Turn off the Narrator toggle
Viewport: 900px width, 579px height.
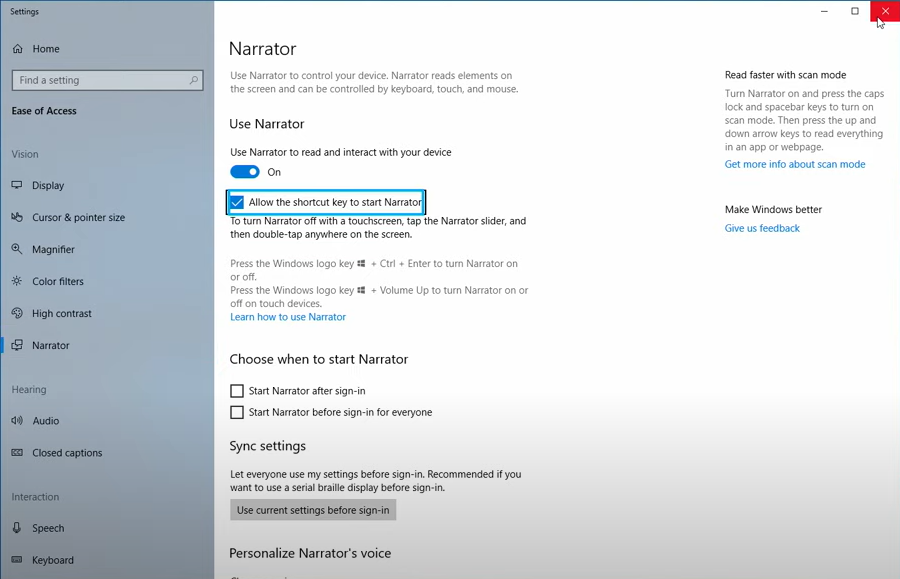point(245,172)
